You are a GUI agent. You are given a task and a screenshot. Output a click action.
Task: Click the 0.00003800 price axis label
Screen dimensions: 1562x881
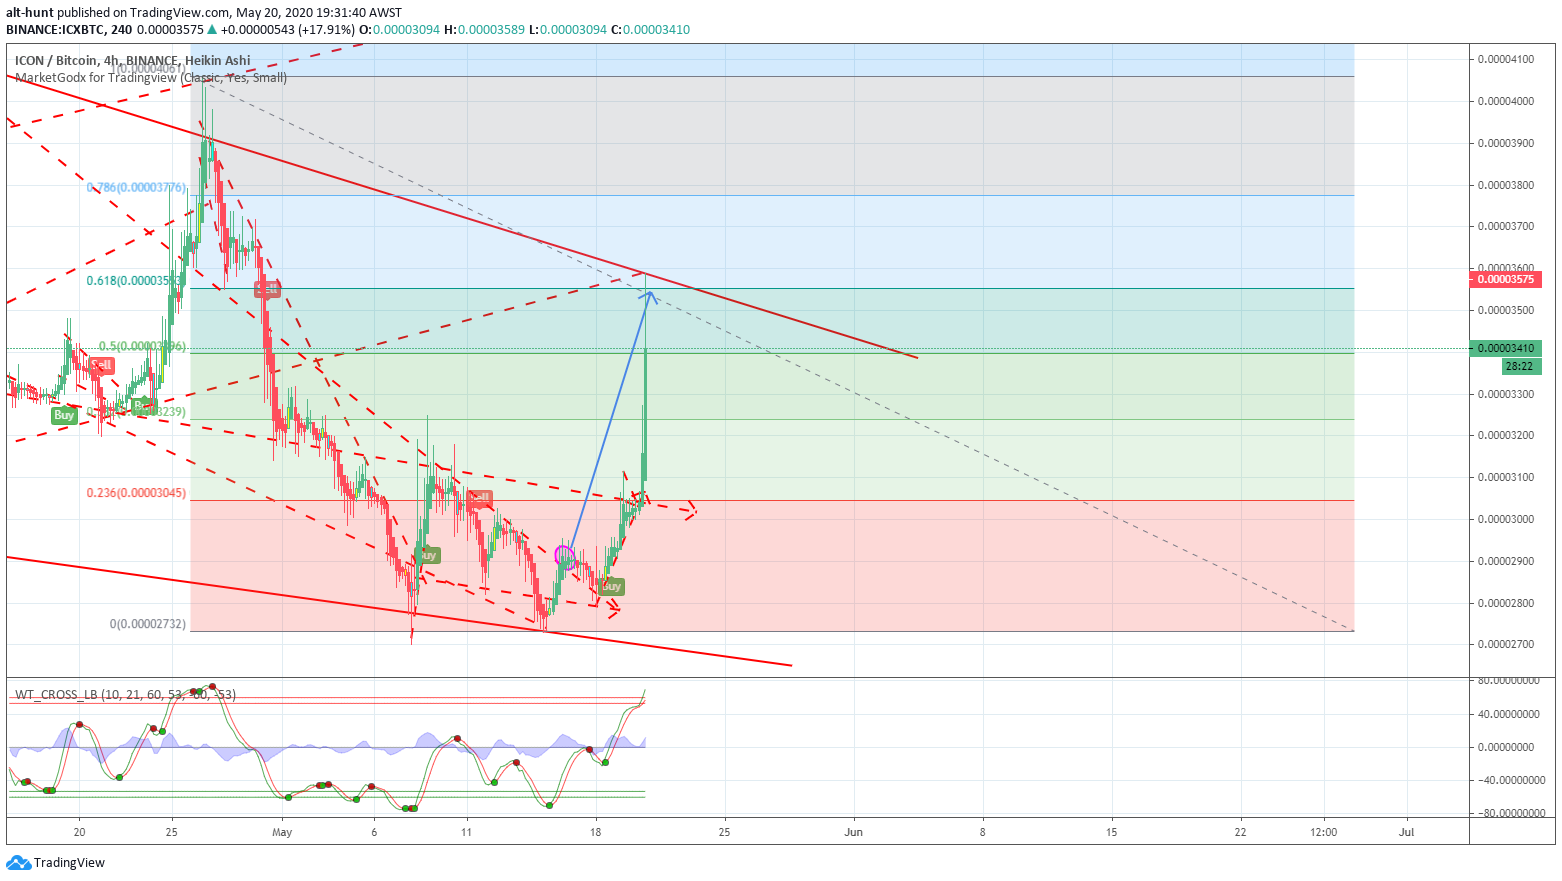tap(1506, 185)
